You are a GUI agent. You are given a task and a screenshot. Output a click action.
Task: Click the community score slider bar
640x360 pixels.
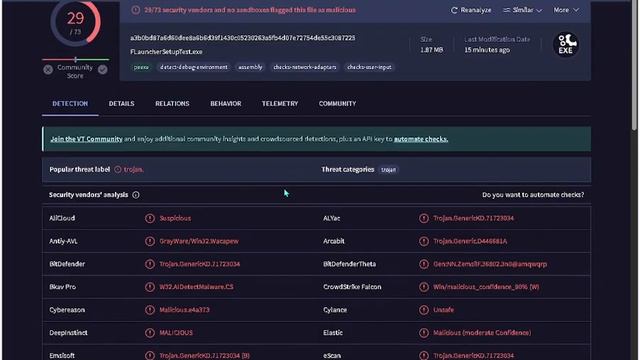(76, 60)
